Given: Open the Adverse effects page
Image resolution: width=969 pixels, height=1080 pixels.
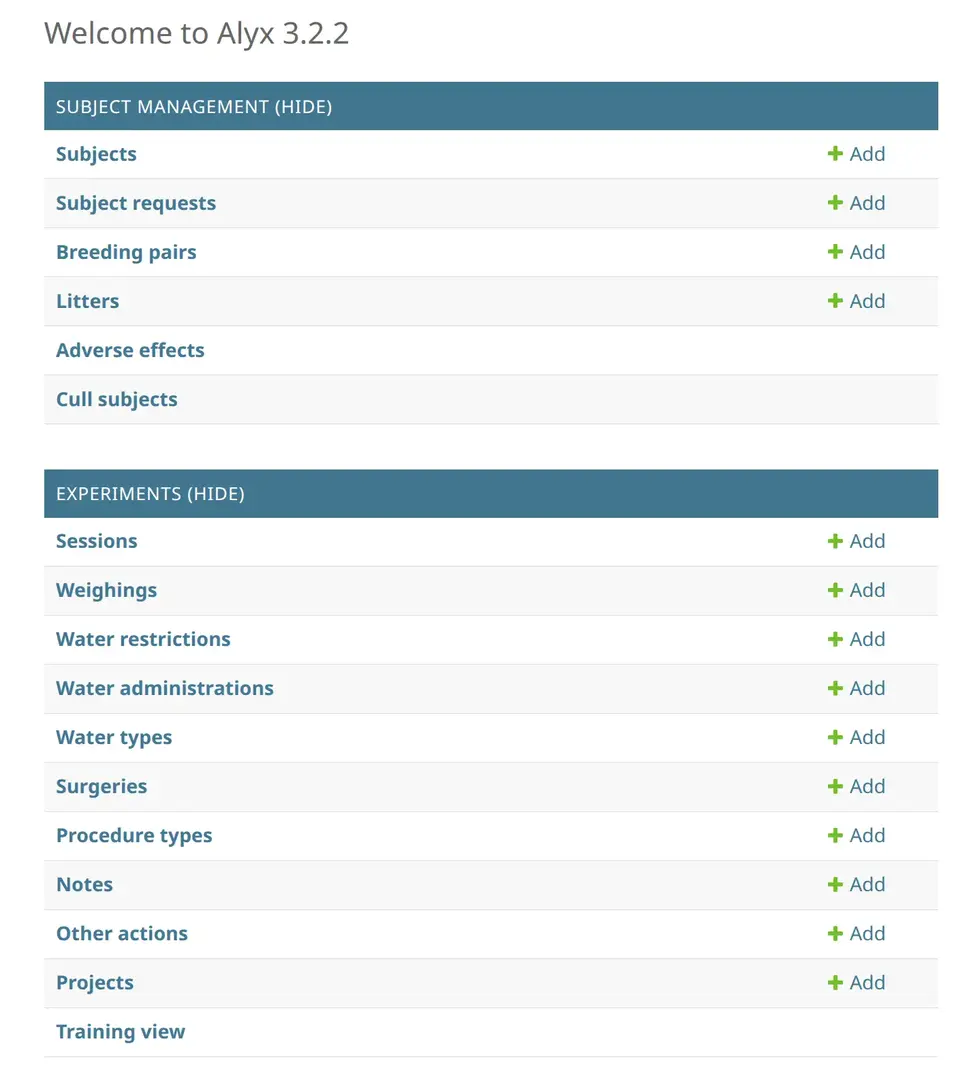Looking at the screenshot, I should click(130, 349).
